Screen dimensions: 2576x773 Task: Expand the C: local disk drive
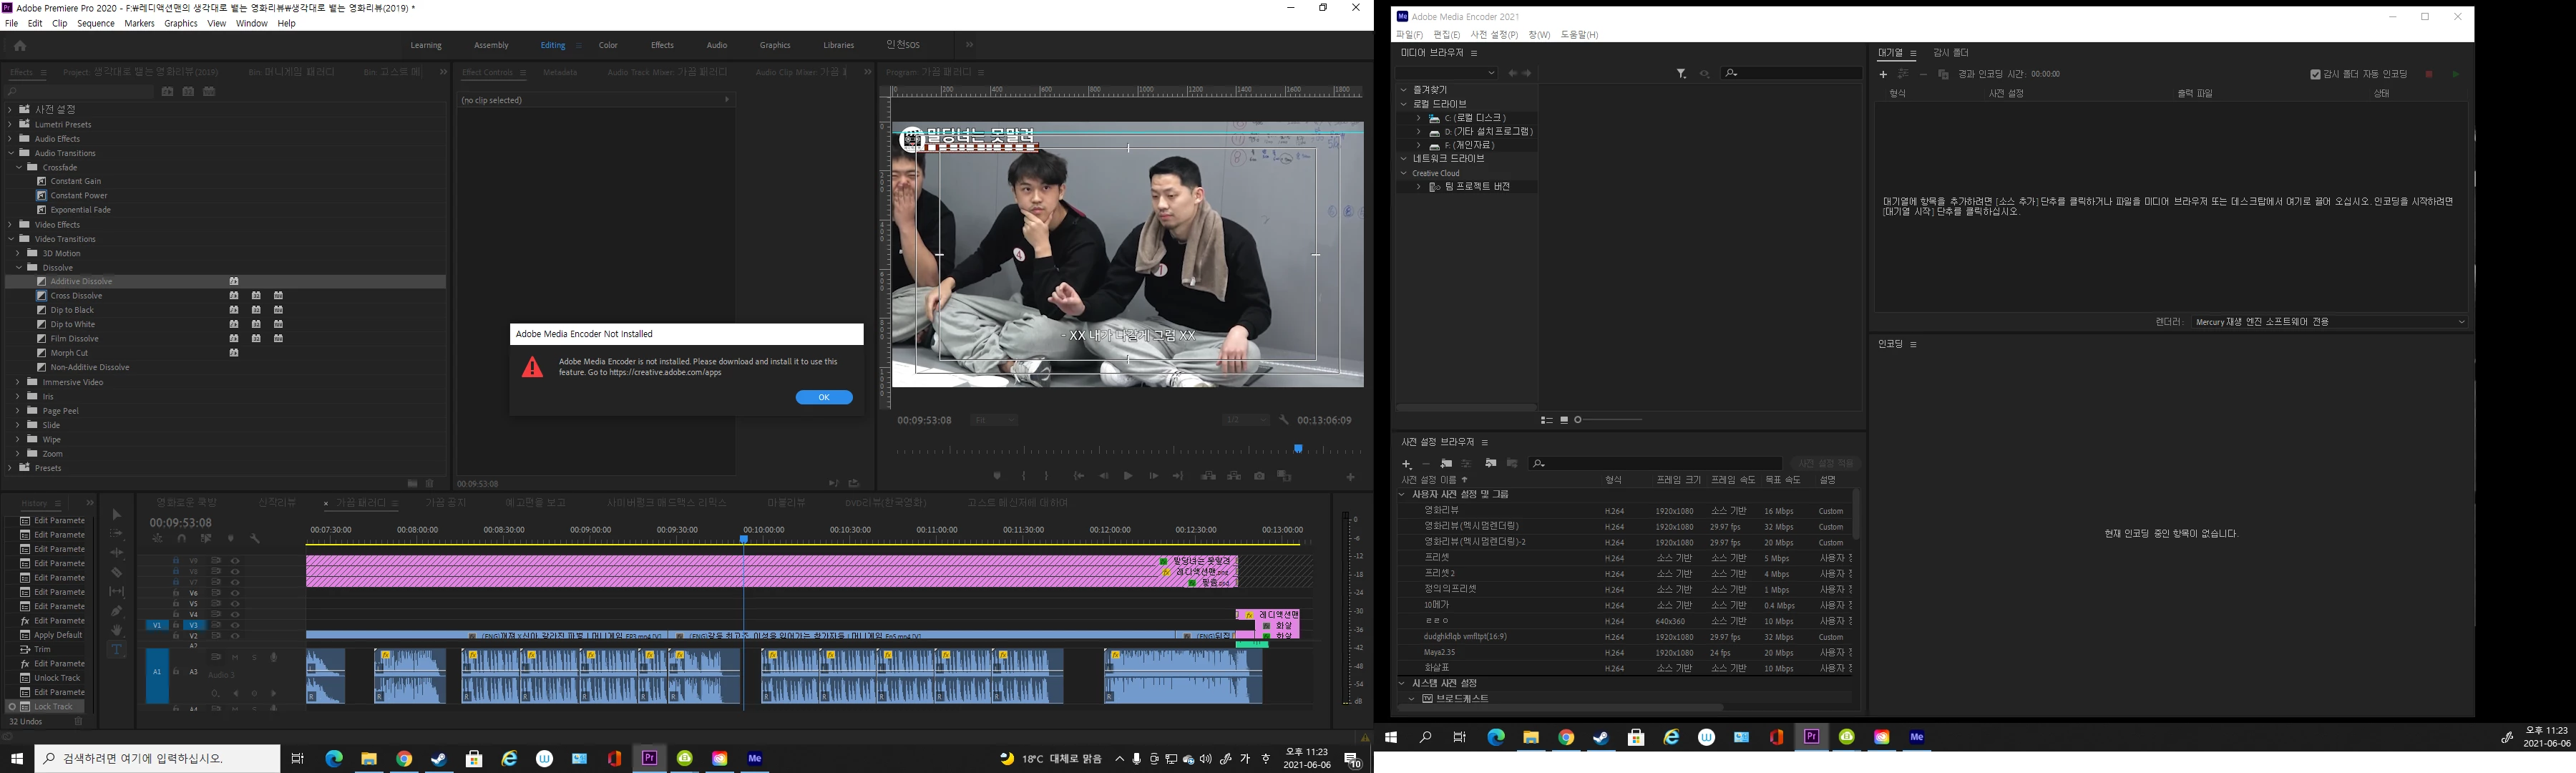1418,118
